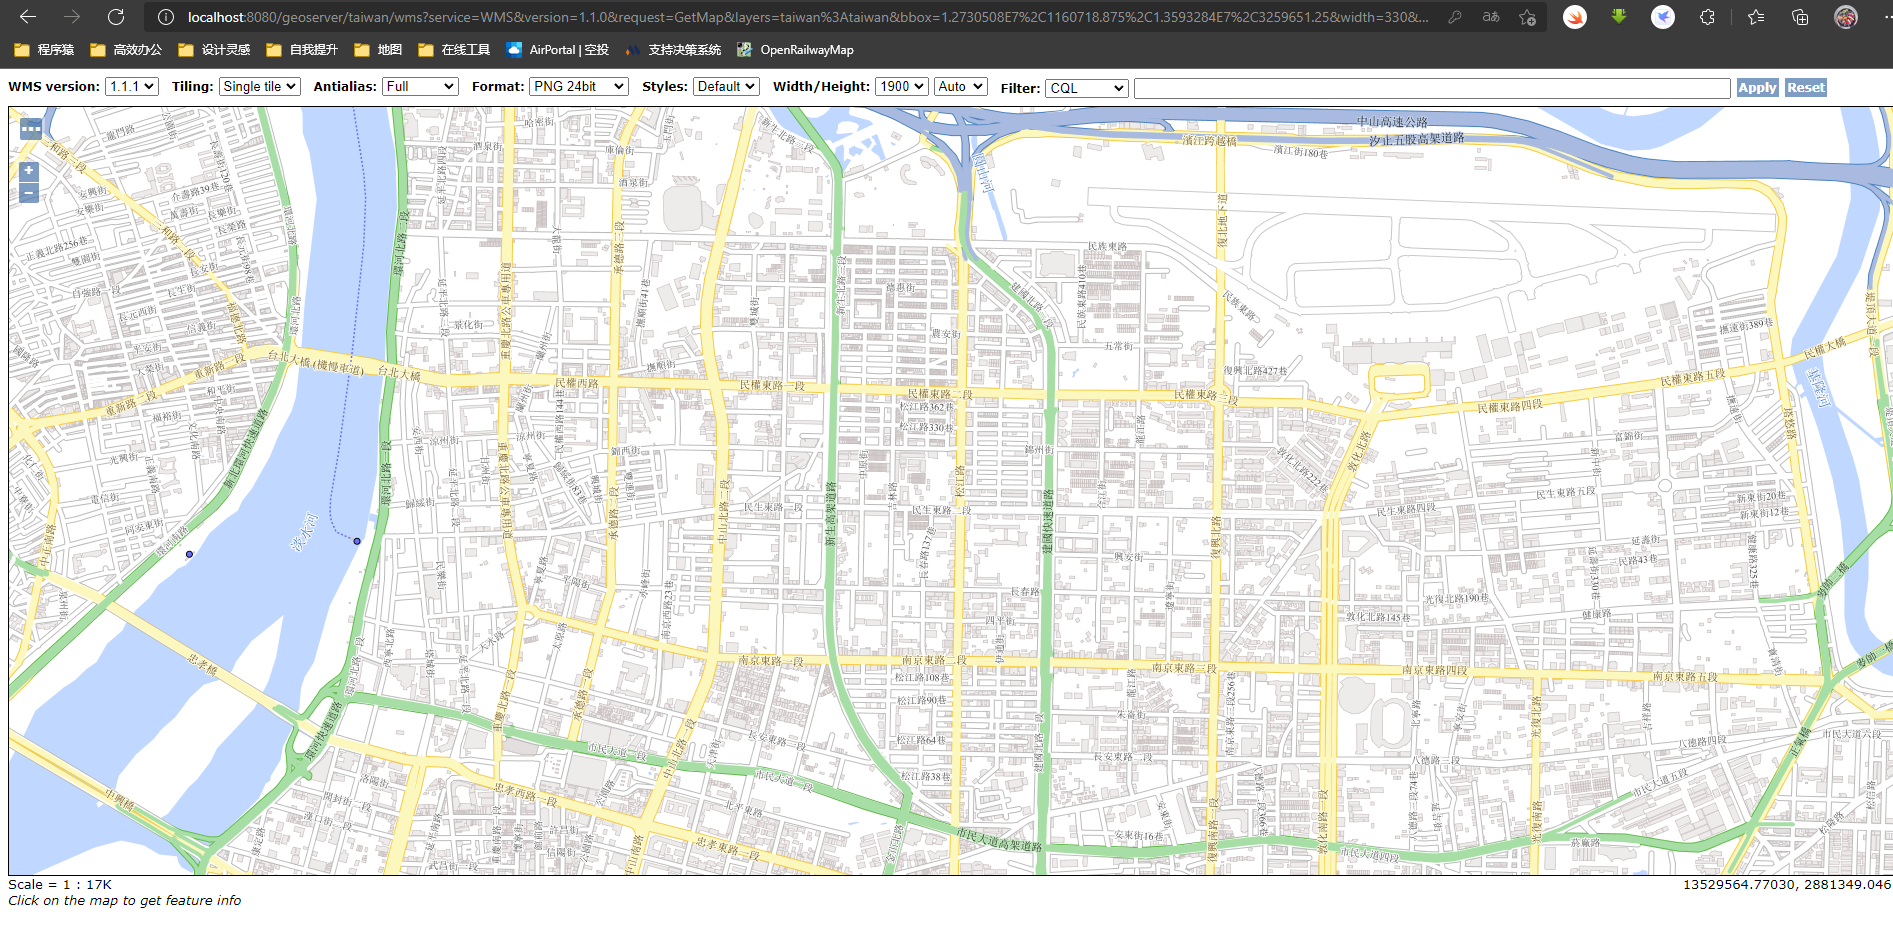The height and width of the screenshot is (937, 1893).
Task: Expand the Antialias dropdown
Action: pyautogui.click(x=420, y=87)
